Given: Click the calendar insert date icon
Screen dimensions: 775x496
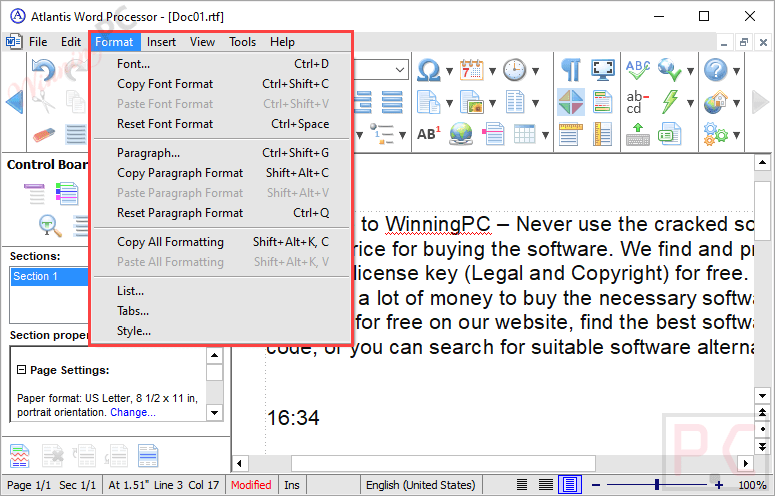Looking at the screenshot, I should [472, 71].
